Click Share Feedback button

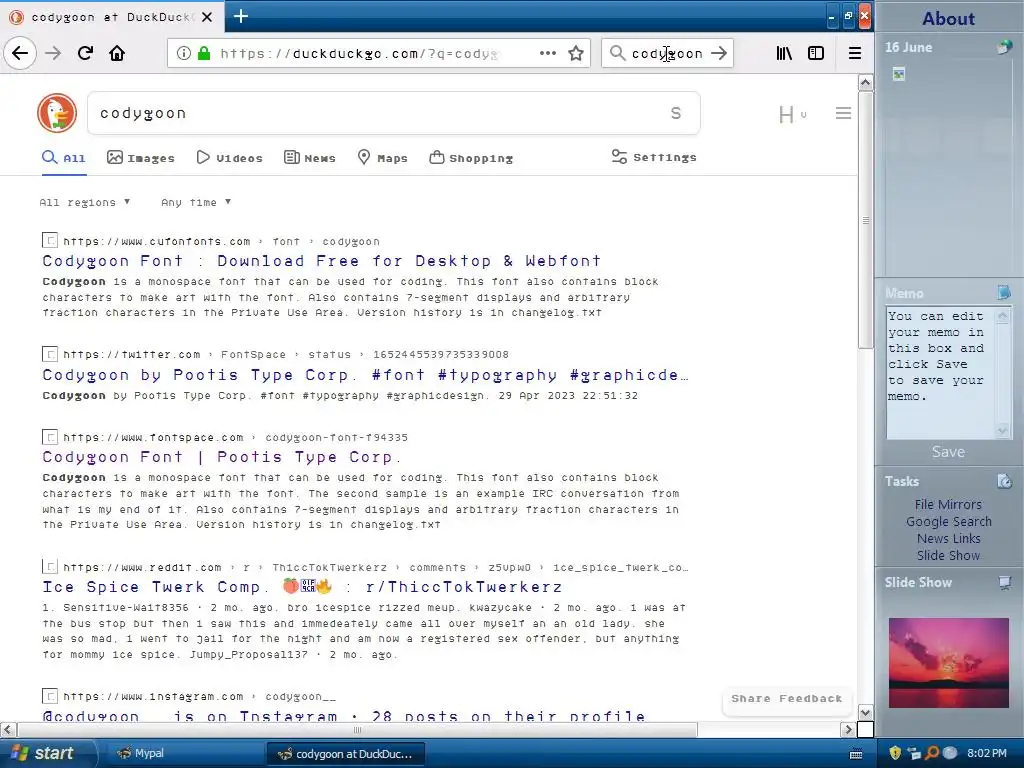click(x=786, y=699)
